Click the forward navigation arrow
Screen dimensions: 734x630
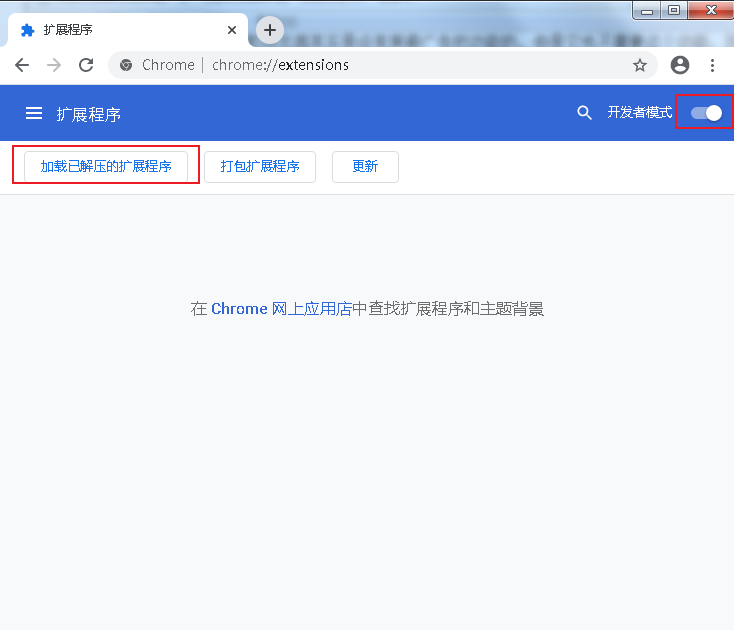click(54, 65)
